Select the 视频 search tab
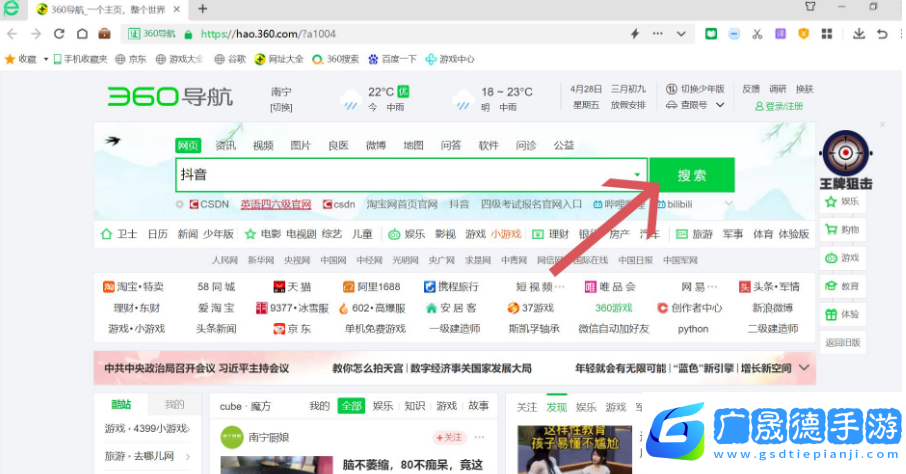906x474 pixels. (x=263, y=146)
